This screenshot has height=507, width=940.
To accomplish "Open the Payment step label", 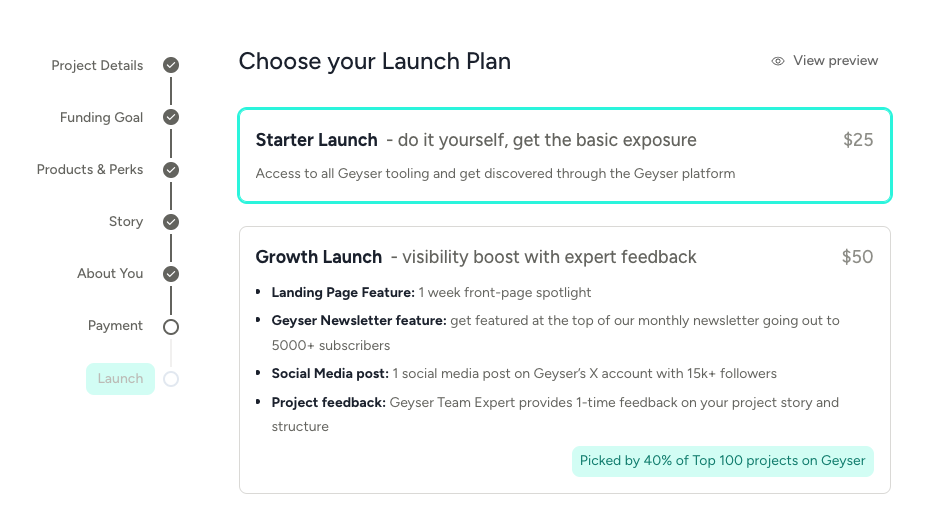I will pyautogui.click(x=115, y=326).
